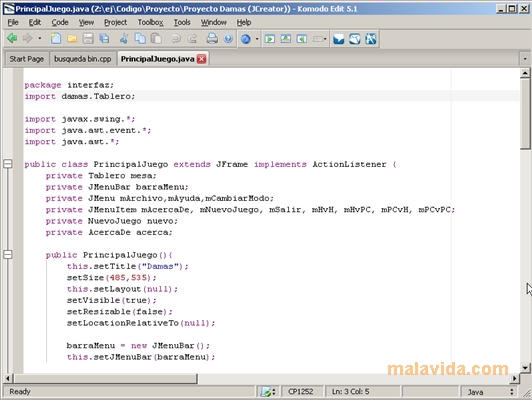Click the Komodo icon in title bar
532x400 pixels.
(9, 8)
